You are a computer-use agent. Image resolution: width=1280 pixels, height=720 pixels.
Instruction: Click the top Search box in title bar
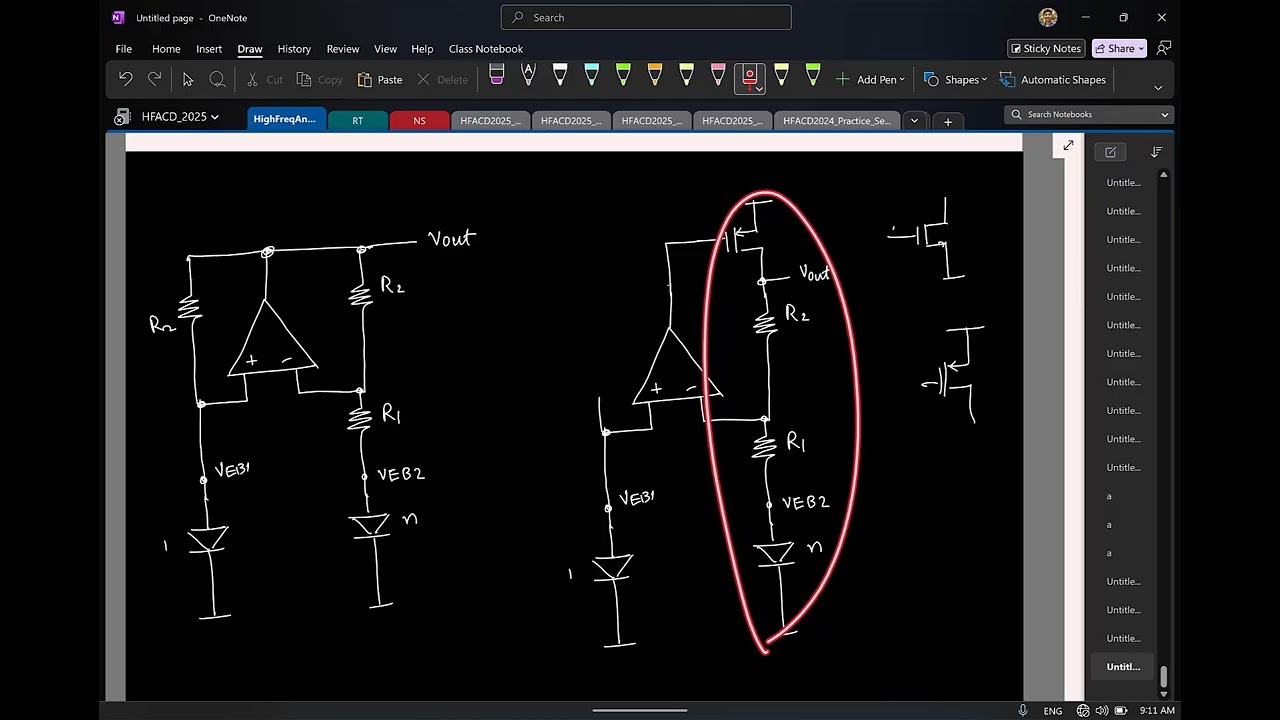(646, 17)
